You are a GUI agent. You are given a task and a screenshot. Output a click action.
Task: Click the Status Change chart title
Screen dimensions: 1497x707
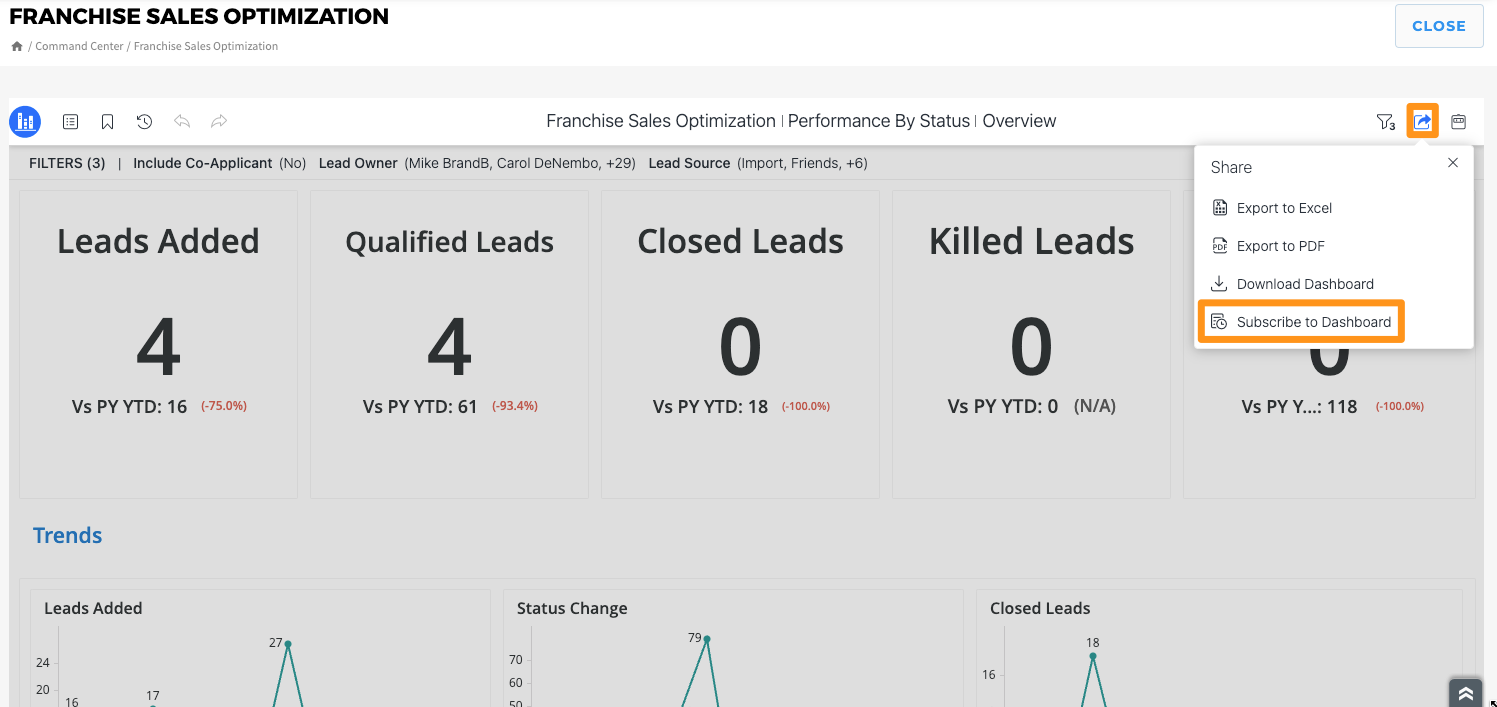click(x=572, y=608)
